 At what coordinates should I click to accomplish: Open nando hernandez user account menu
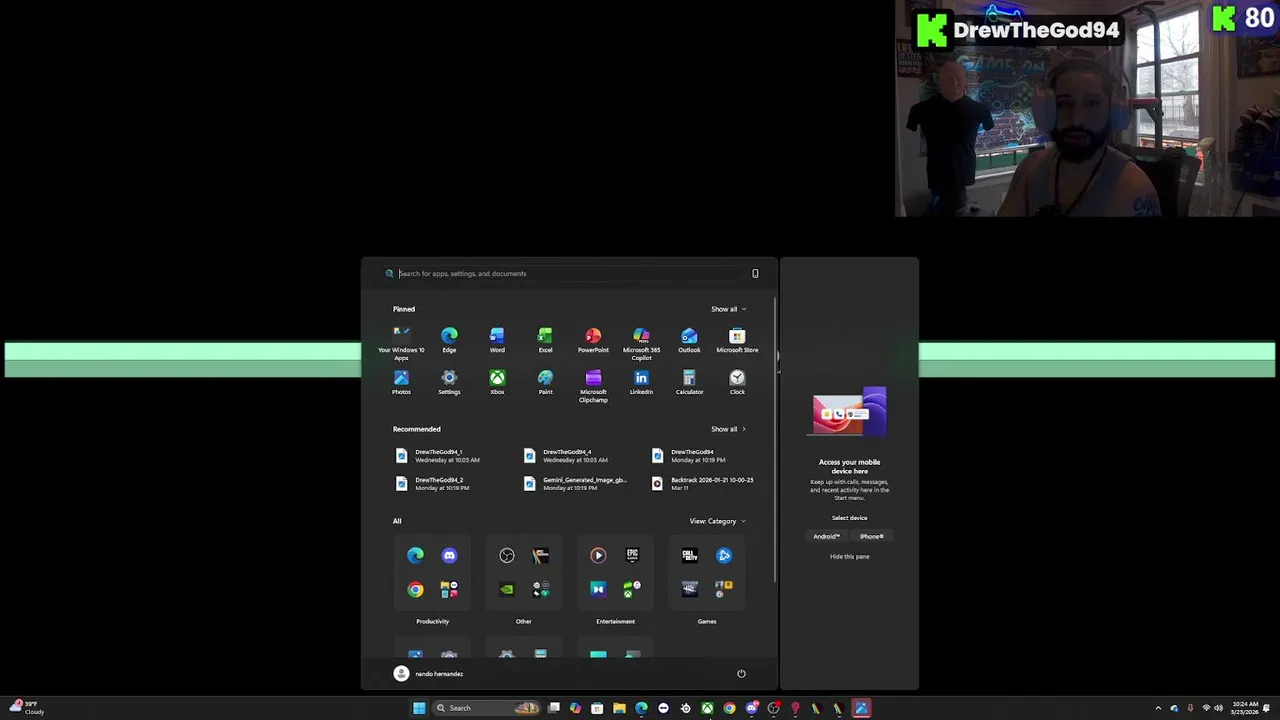(x=428, y=674)
